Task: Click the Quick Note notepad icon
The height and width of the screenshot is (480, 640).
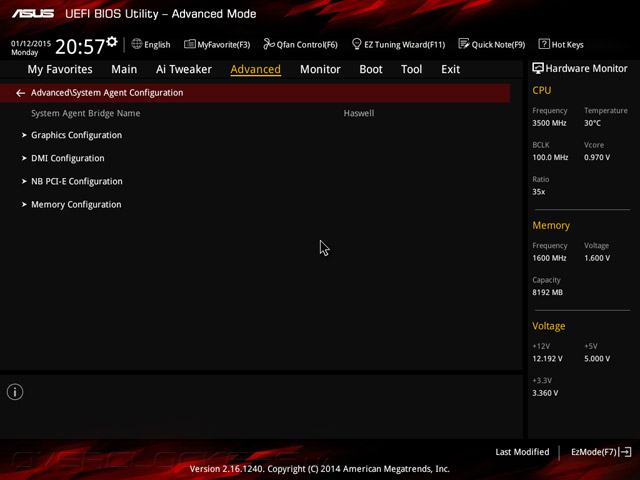Action: (464, 44)
